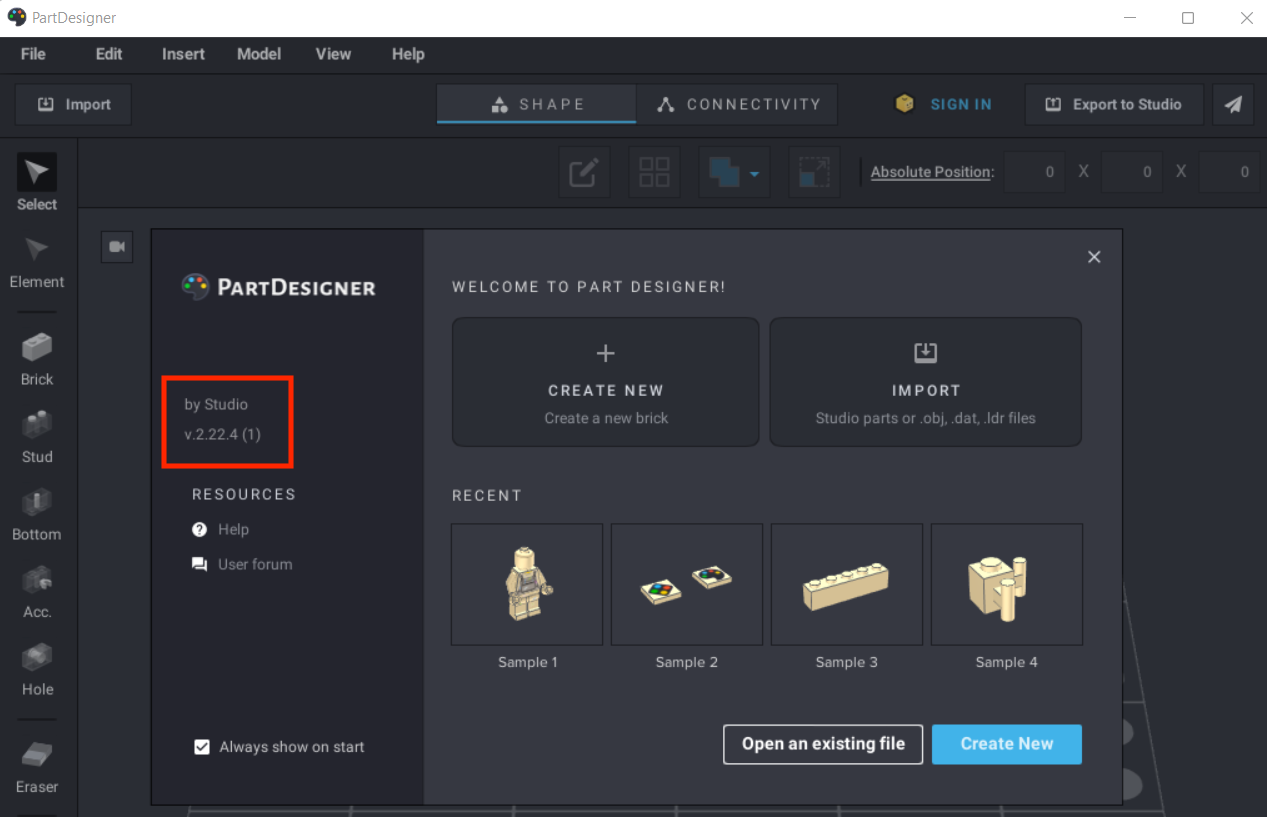Screen dimensions: 1267x817
Task: Select the Acc. tool in sidebar
Action: (x=37, y=591)
